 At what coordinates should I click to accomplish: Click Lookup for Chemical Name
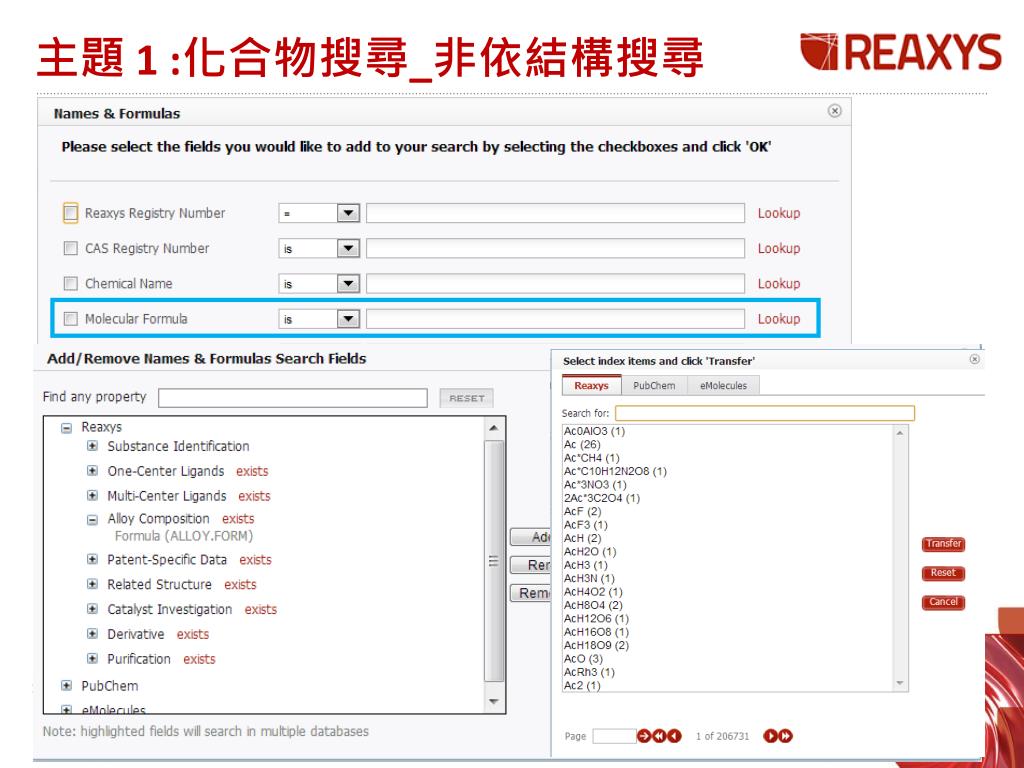pyautogui.click(x=778, y=283)
